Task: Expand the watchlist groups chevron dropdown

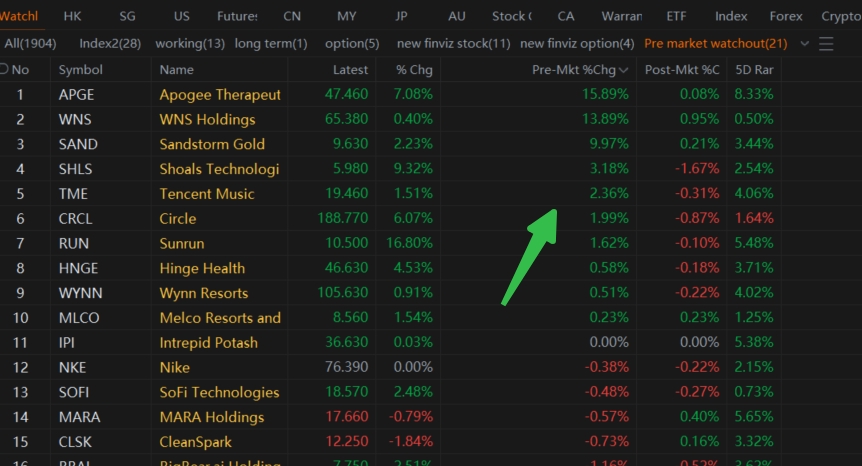Action: click(804, 43)
